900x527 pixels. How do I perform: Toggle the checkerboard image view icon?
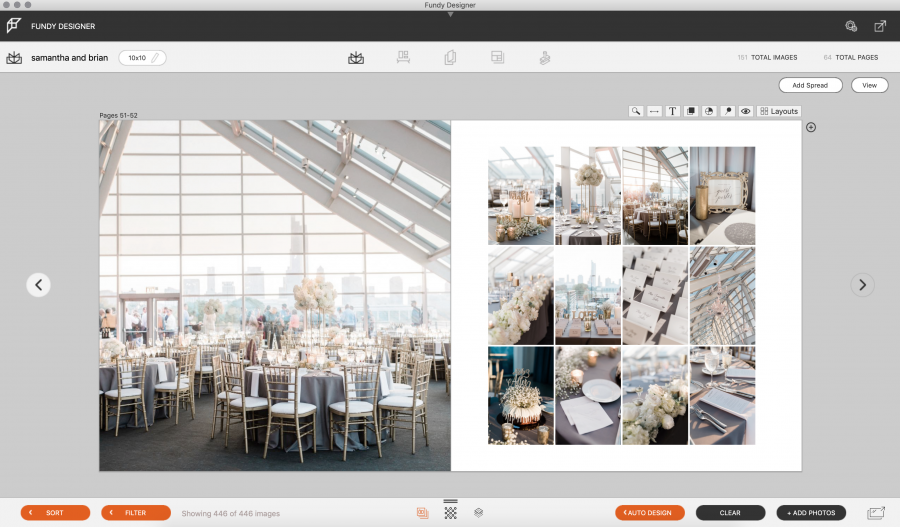point(450,513)
